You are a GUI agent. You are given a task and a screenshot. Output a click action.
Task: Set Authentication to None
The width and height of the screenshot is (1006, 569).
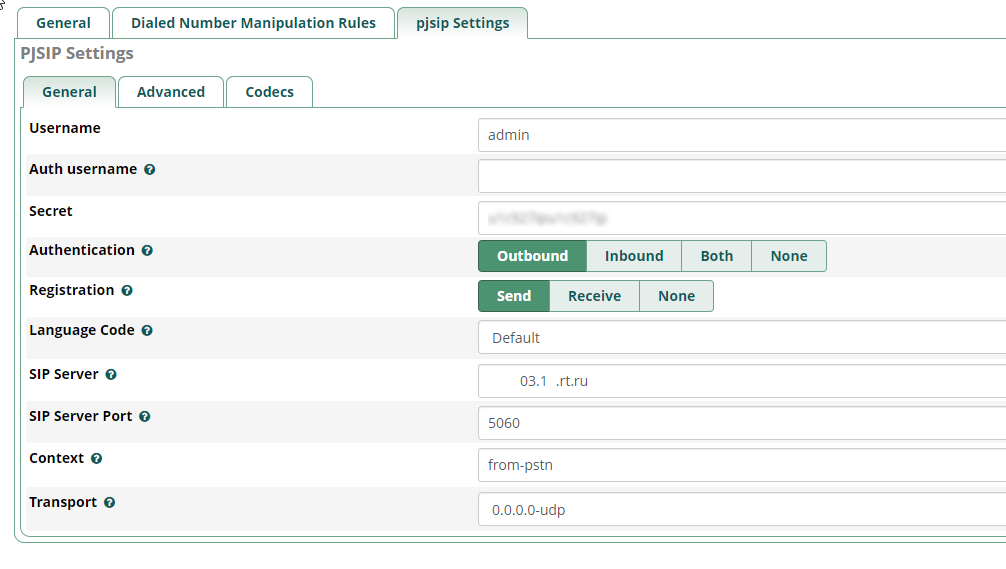(788, 256)
